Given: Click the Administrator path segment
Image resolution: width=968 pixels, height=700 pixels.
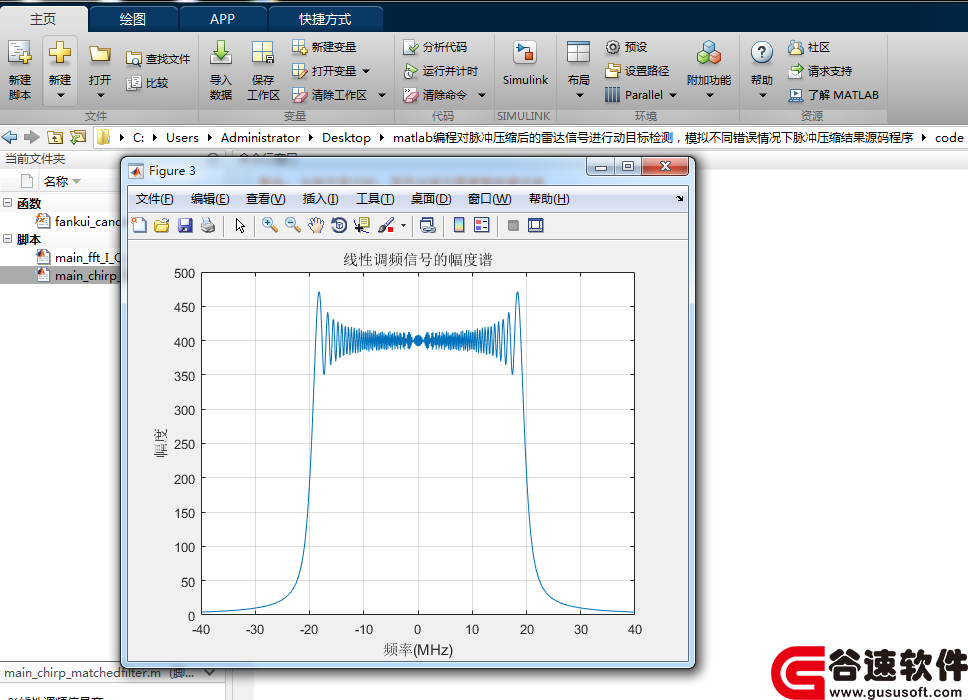Looking at the screenshot, I should pos(261,138).
